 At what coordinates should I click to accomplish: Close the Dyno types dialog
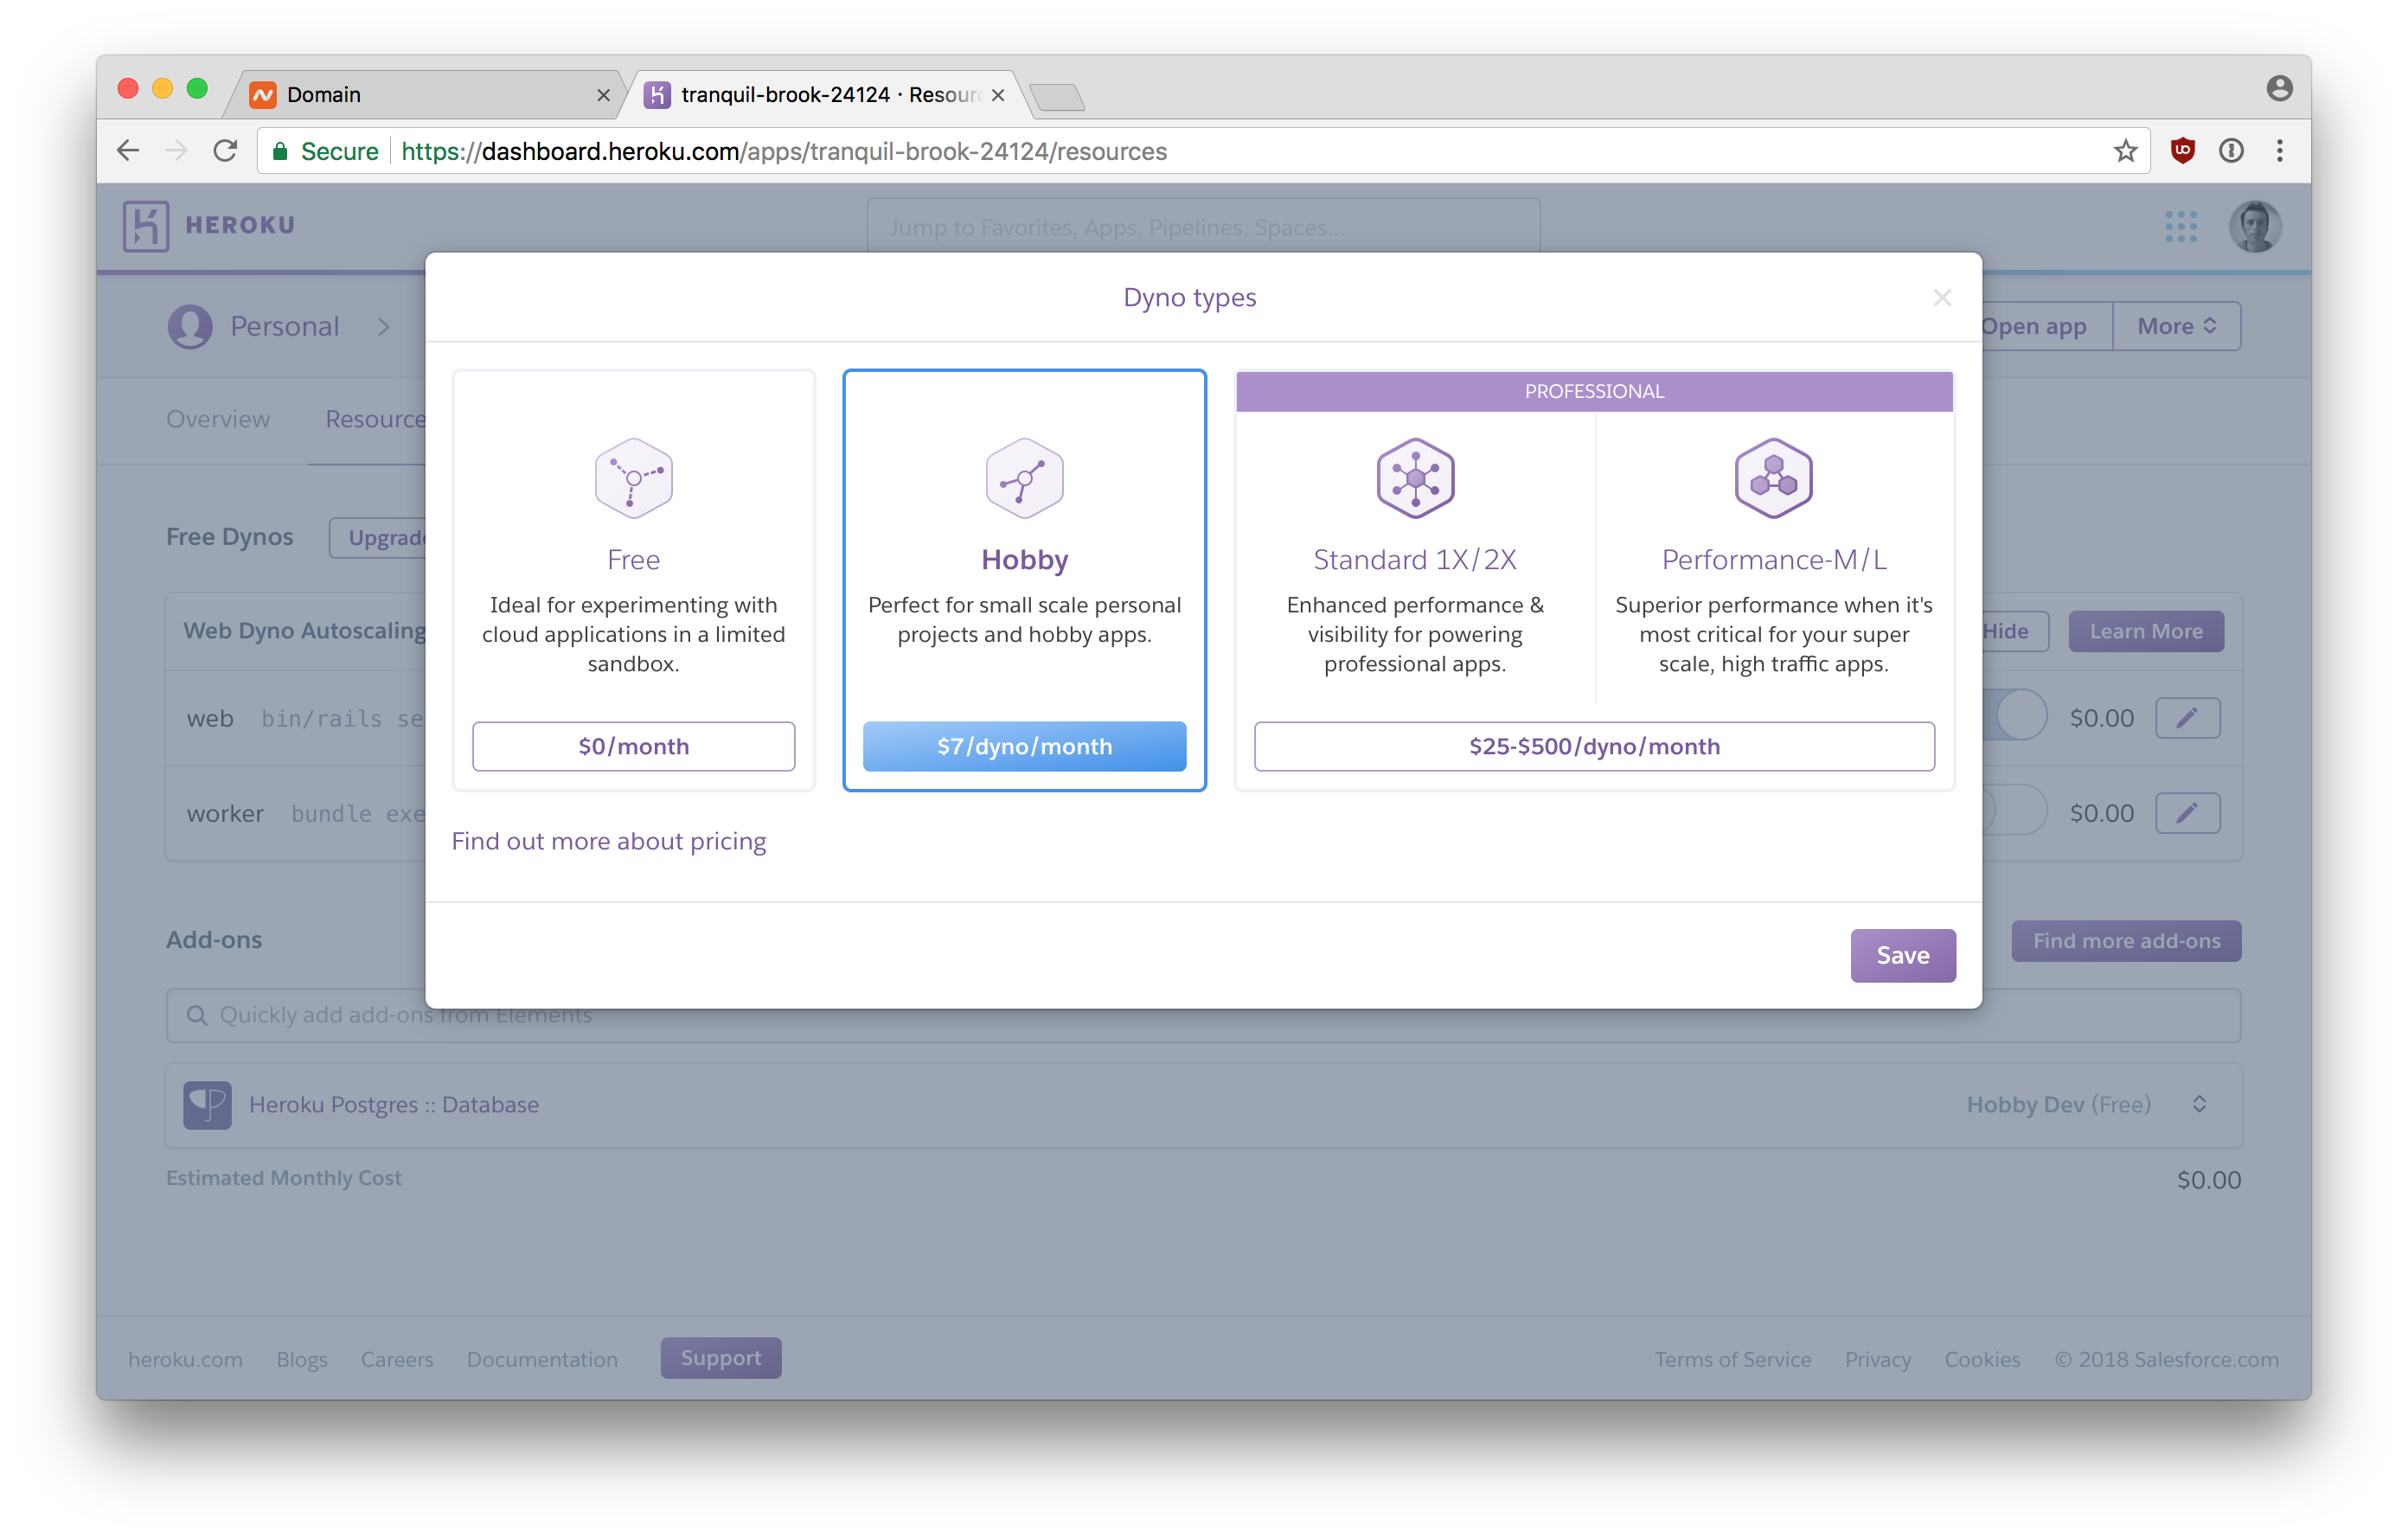pos(1942,298)
